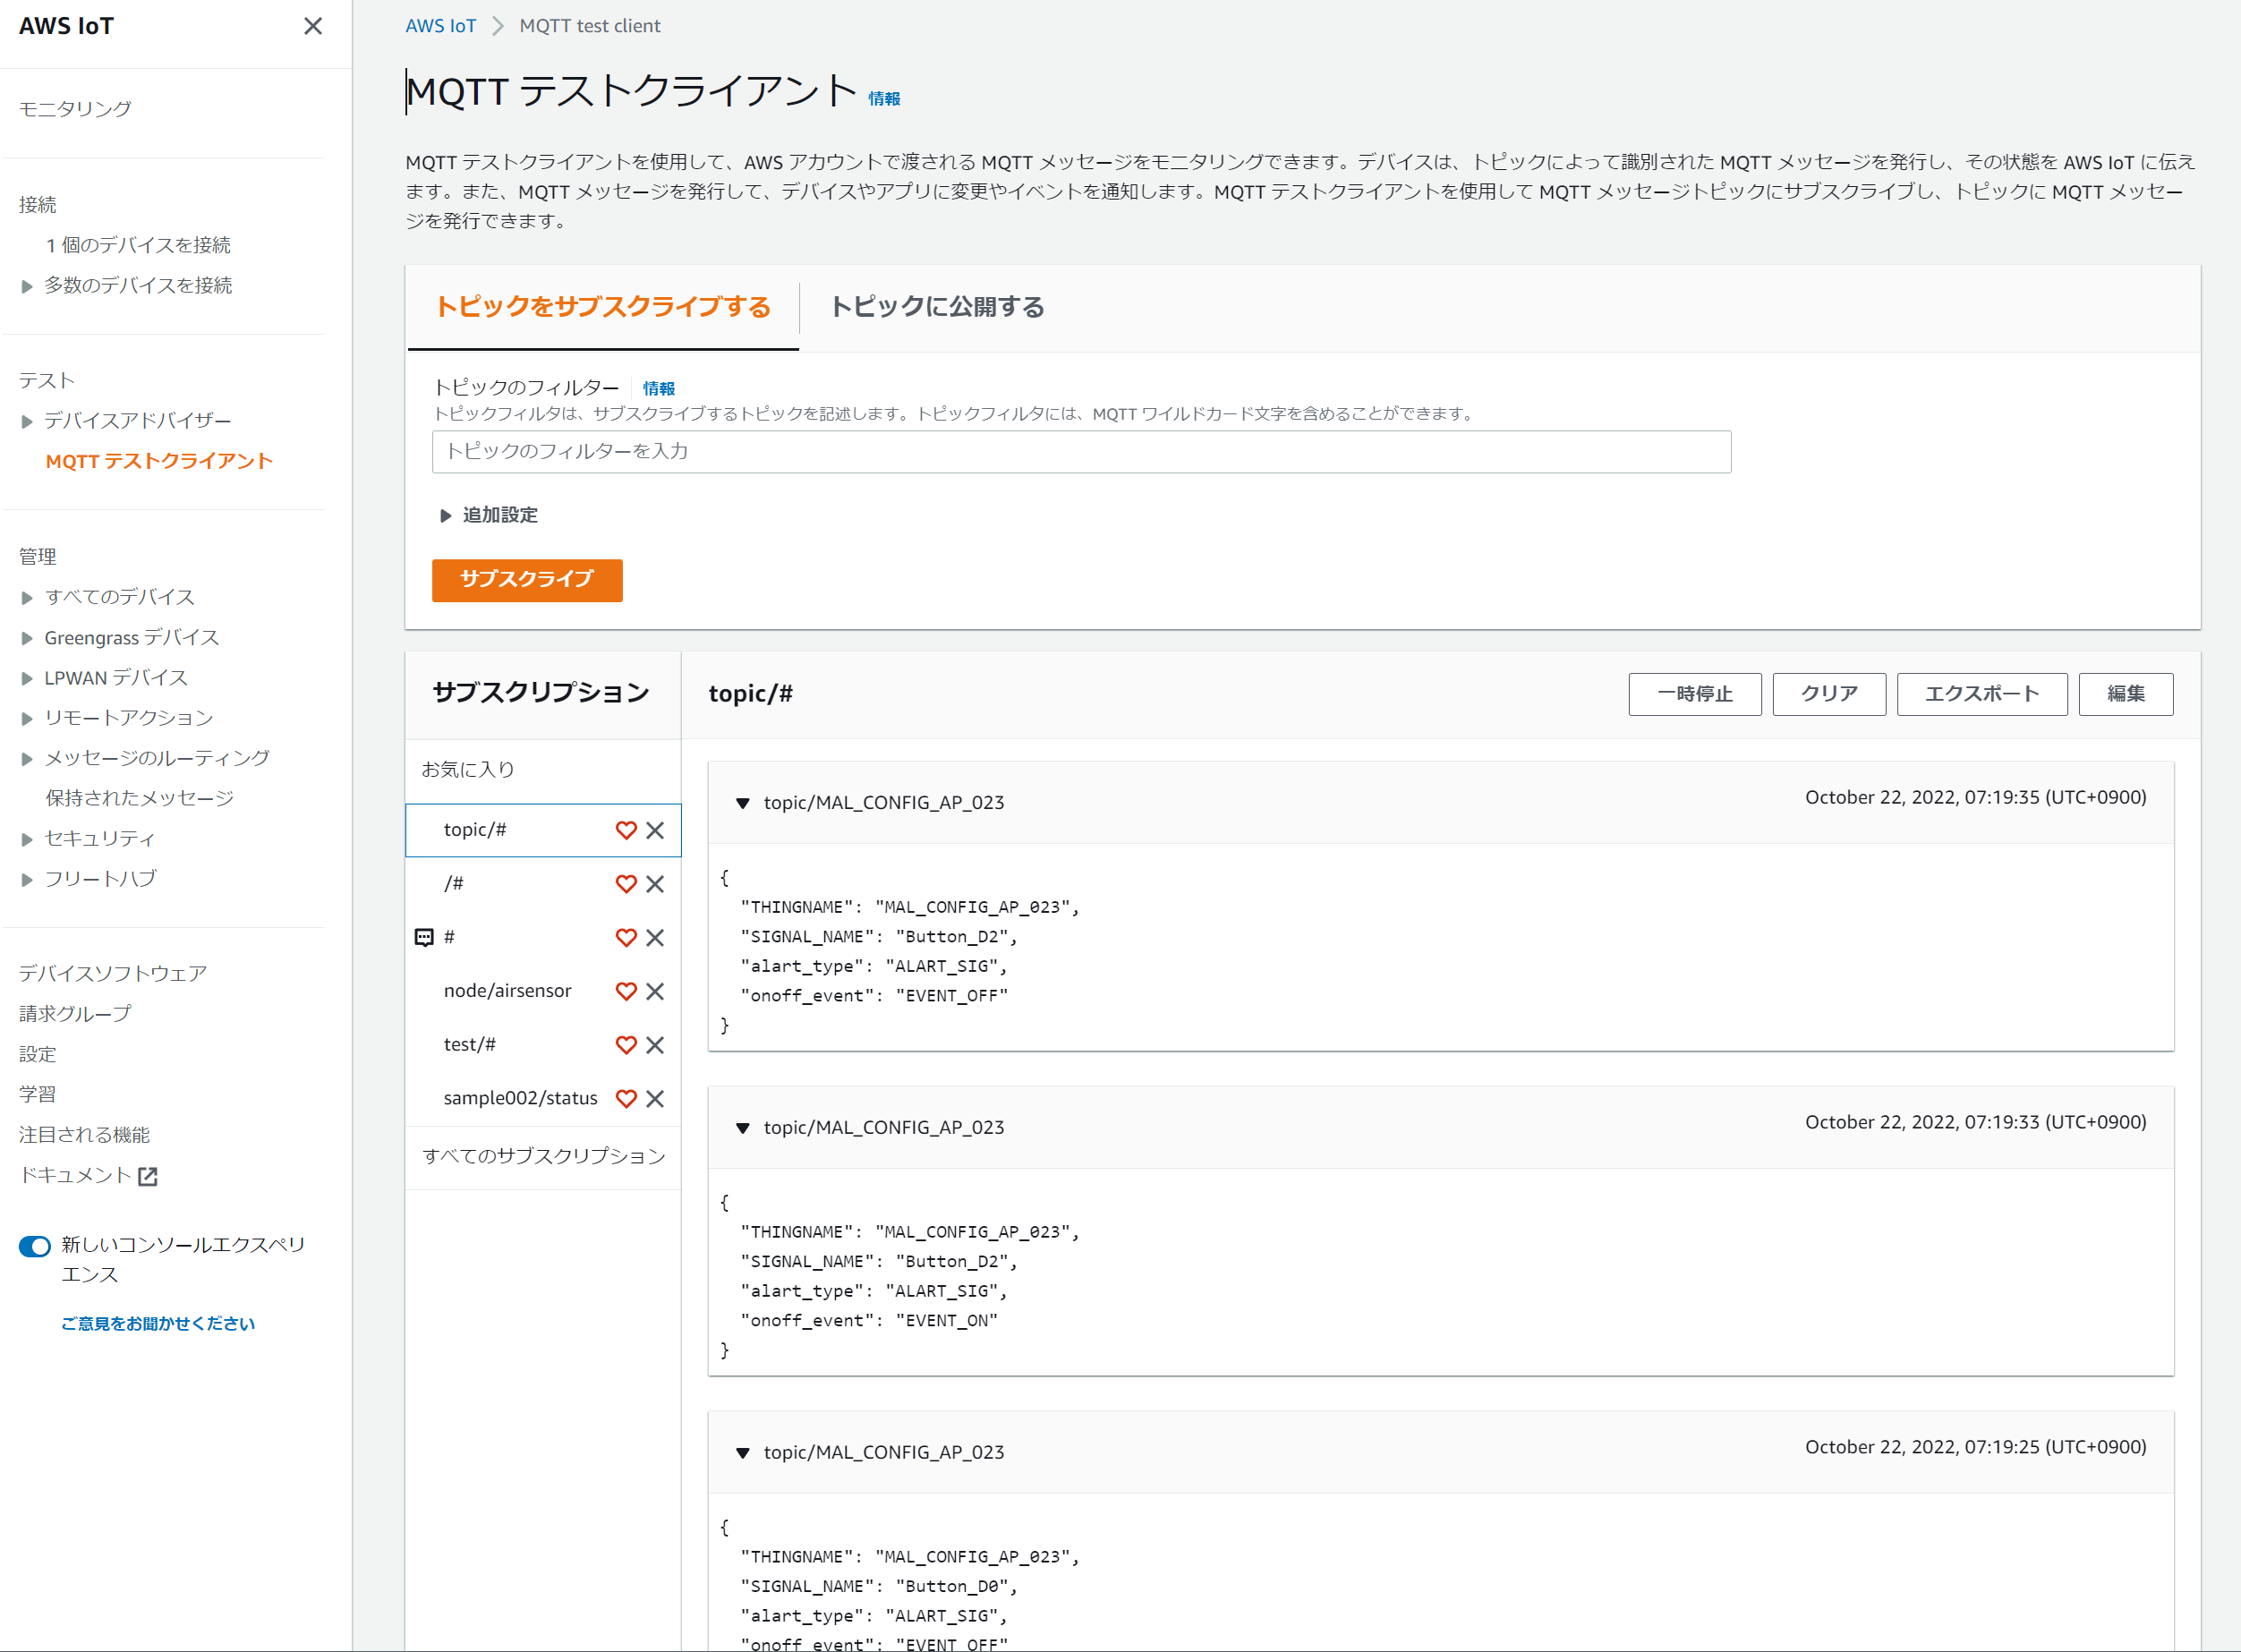The width and height of the screenshot is (2241, 1652).
Task: Collapse the first topic/MAL_CONFIG_AP_023 message
Action: coord(741,802)
